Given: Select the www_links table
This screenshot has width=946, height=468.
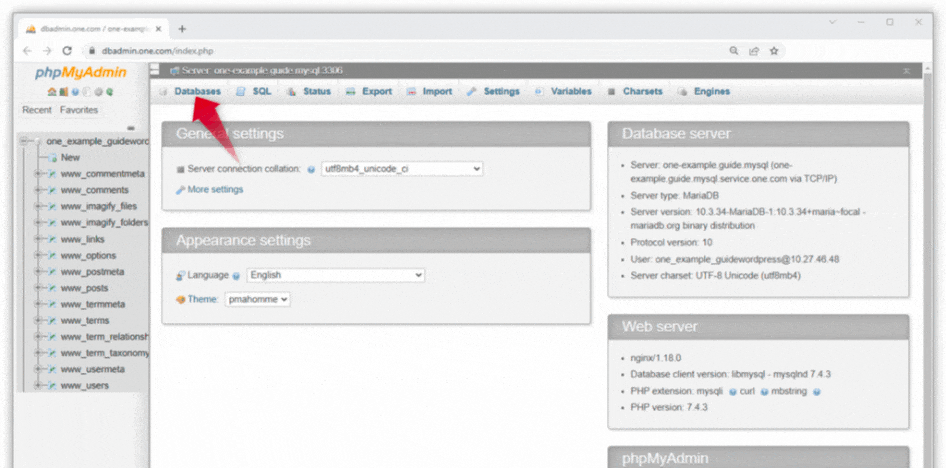Looking at the screenshot, I should coord(83,239).
